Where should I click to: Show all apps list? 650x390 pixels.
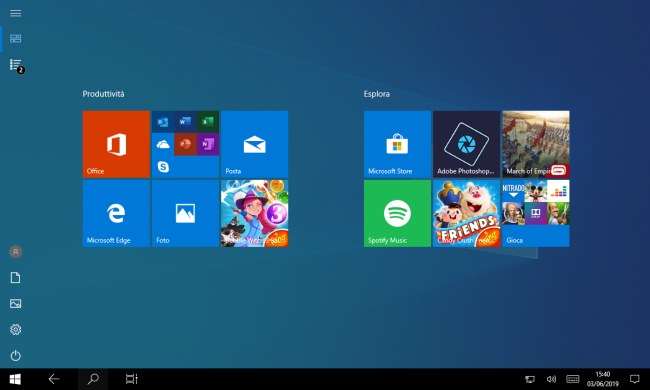coord(15,65)
